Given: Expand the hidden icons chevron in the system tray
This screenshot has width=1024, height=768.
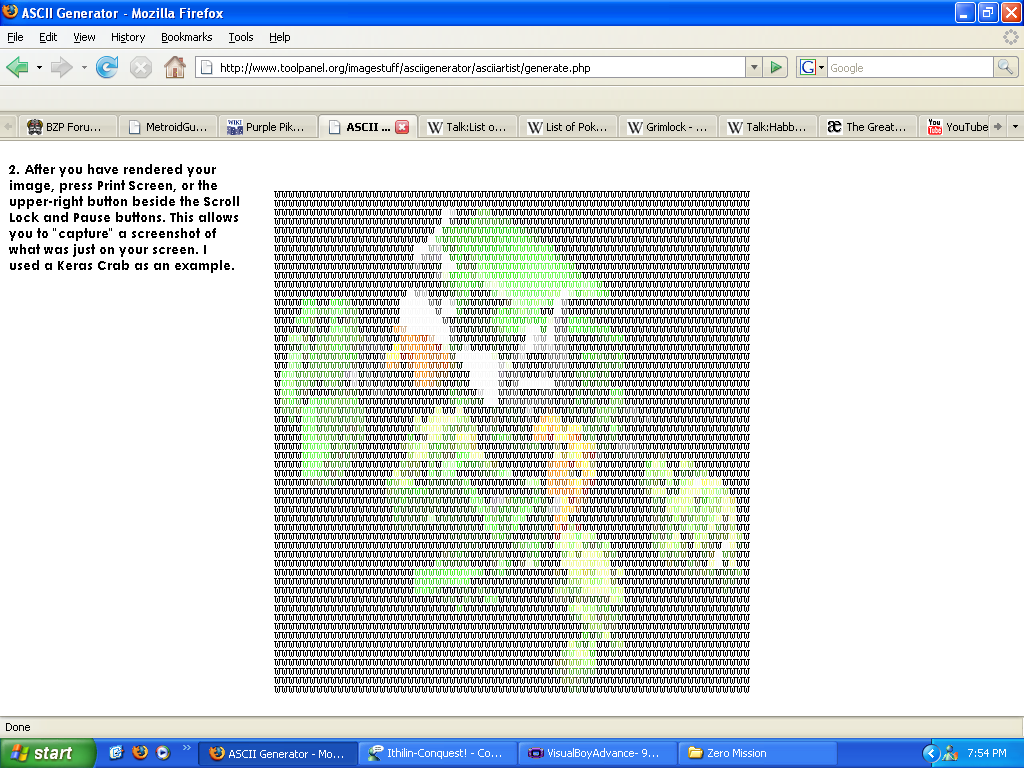Looking at the screenshot, I should [x=931, y=751].
